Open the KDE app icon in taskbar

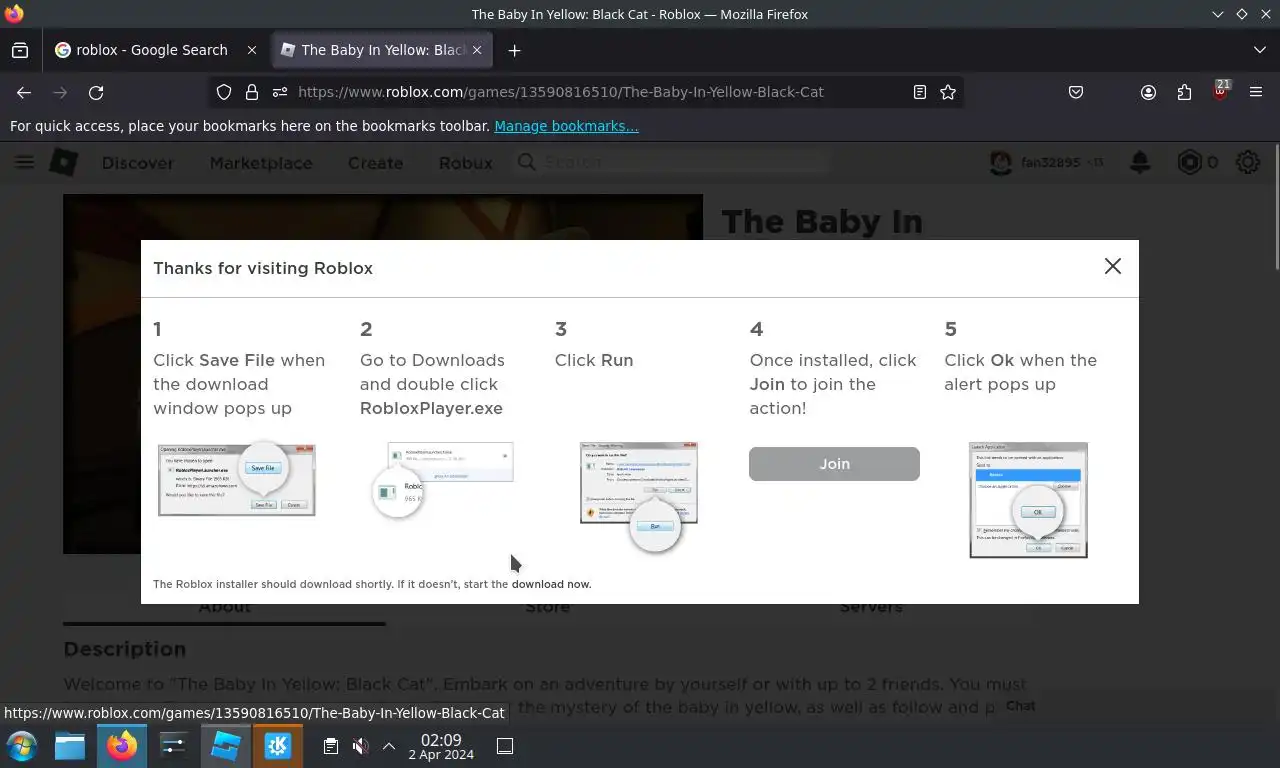[x=278, y=746]
